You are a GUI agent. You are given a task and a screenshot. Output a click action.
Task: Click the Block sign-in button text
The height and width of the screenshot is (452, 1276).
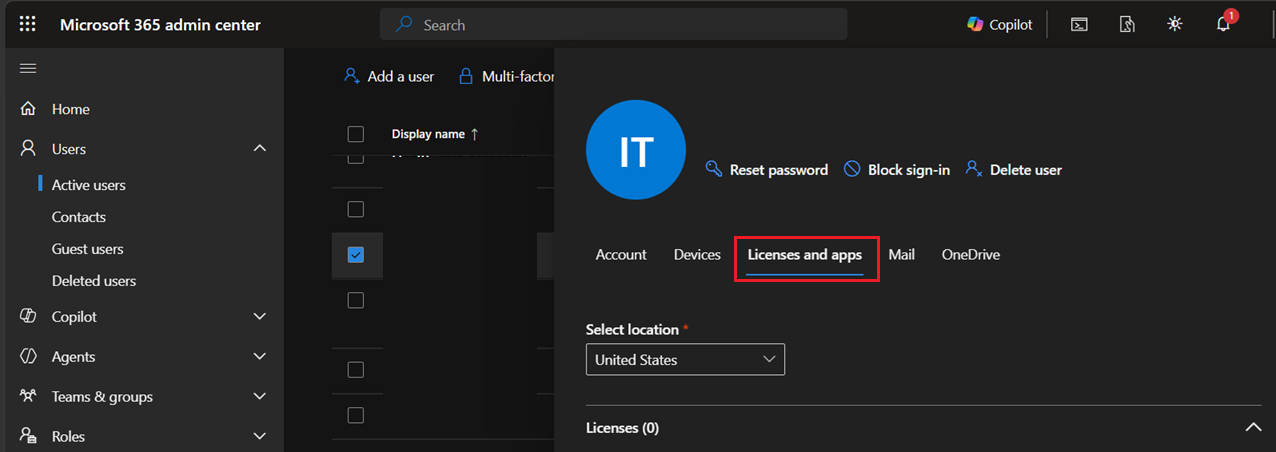click(x=909, y=170)
